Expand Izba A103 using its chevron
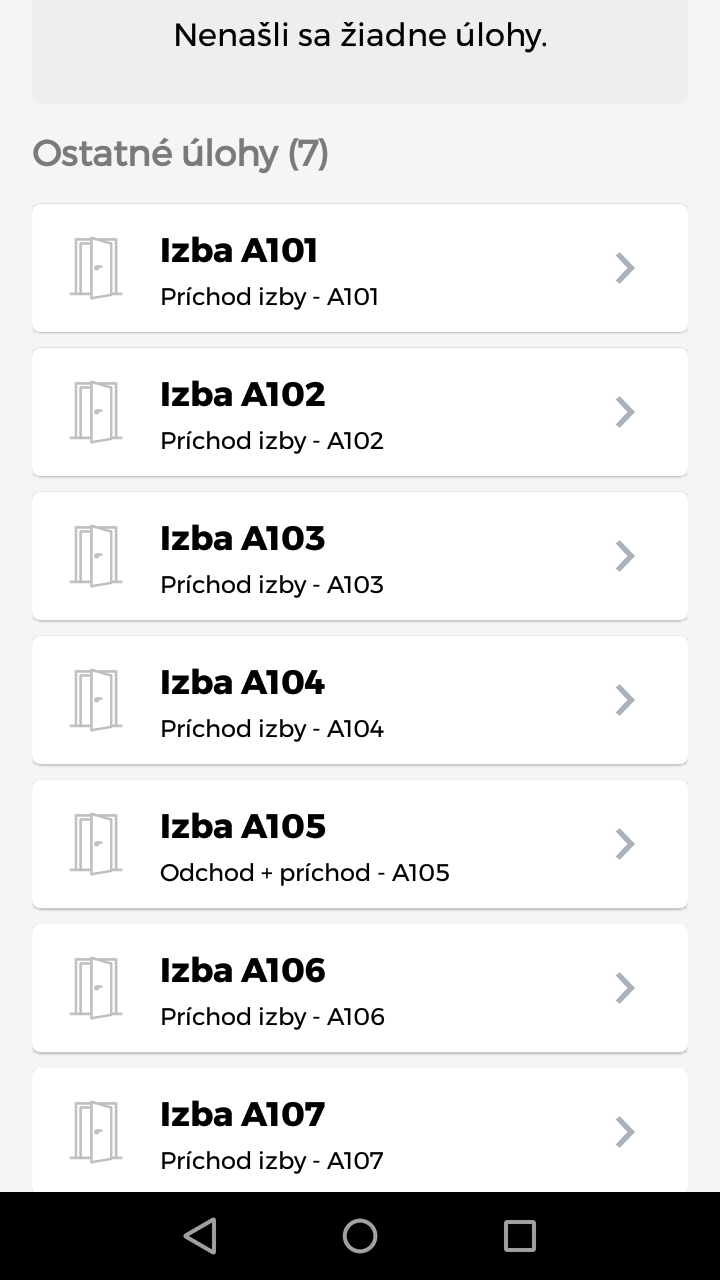Viewport: 720px width, 1280px height. tap(625, 556)
